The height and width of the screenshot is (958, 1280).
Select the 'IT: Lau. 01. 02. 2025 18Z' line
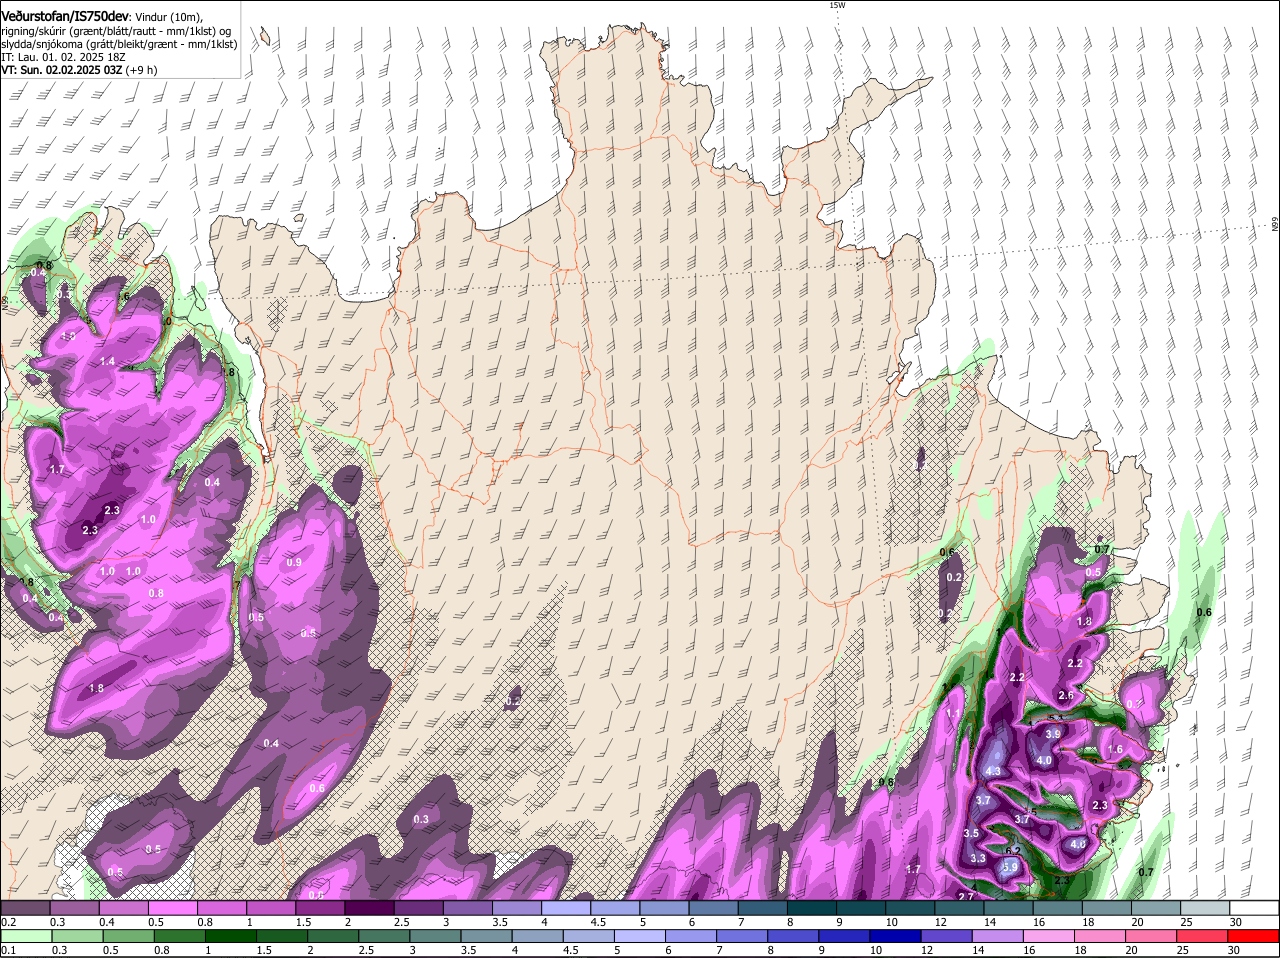click(x=63, y=57)
